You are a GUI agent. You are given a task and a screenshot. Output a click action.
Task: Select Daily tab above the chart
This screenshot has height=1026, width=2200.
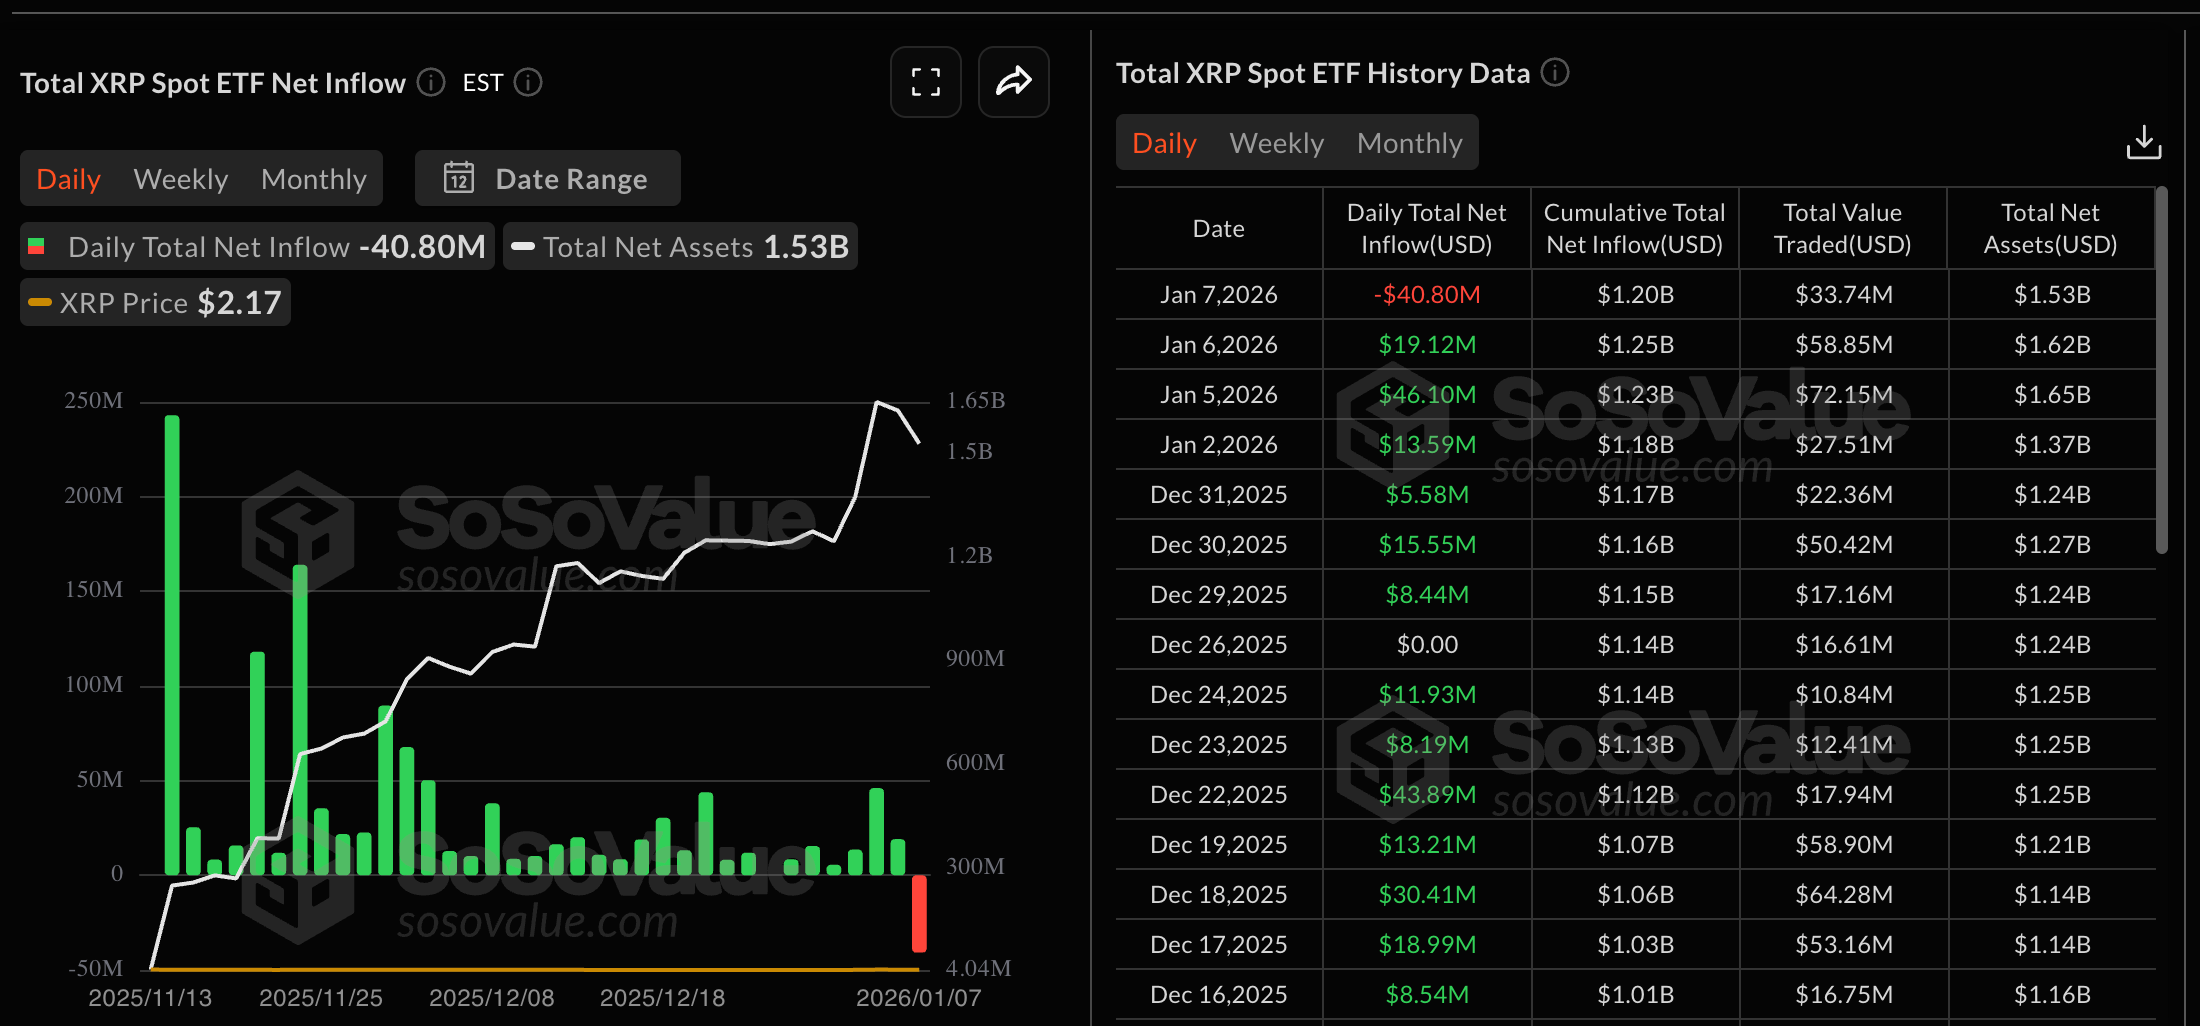[x=68, y=179]
